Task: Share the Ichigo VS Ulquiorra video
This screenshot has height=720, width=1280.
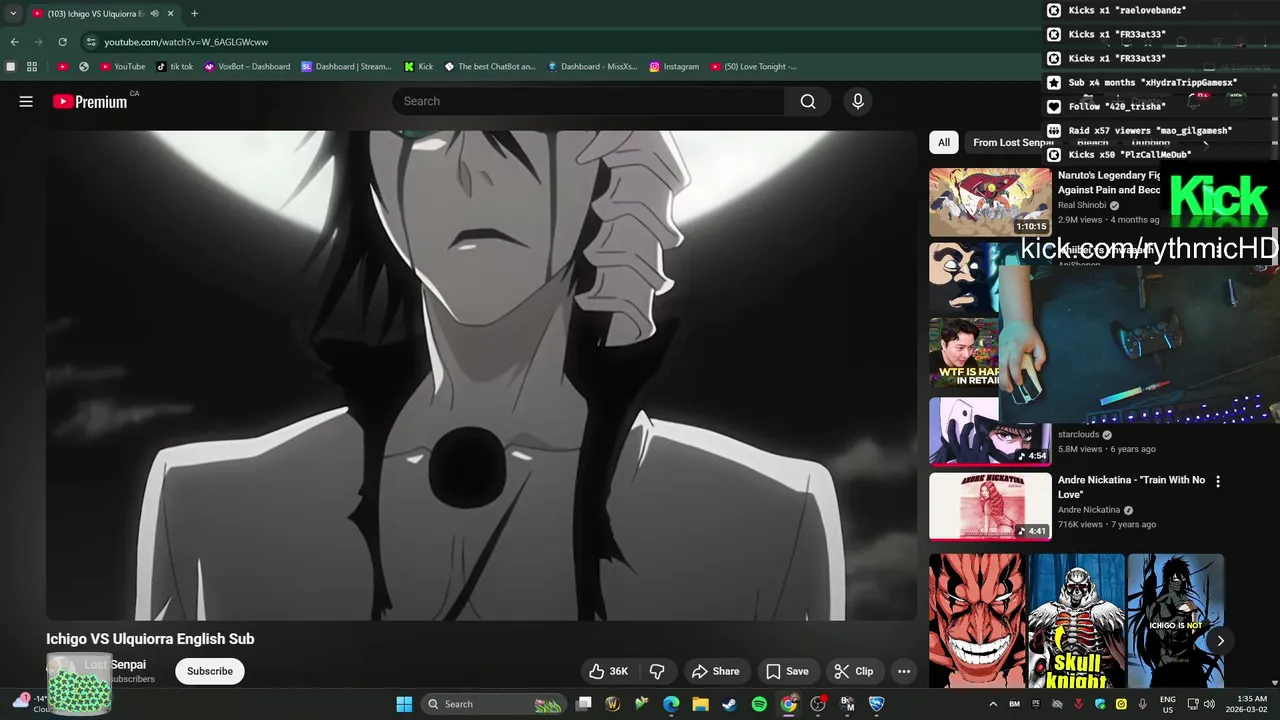Action: click(715, 671)
